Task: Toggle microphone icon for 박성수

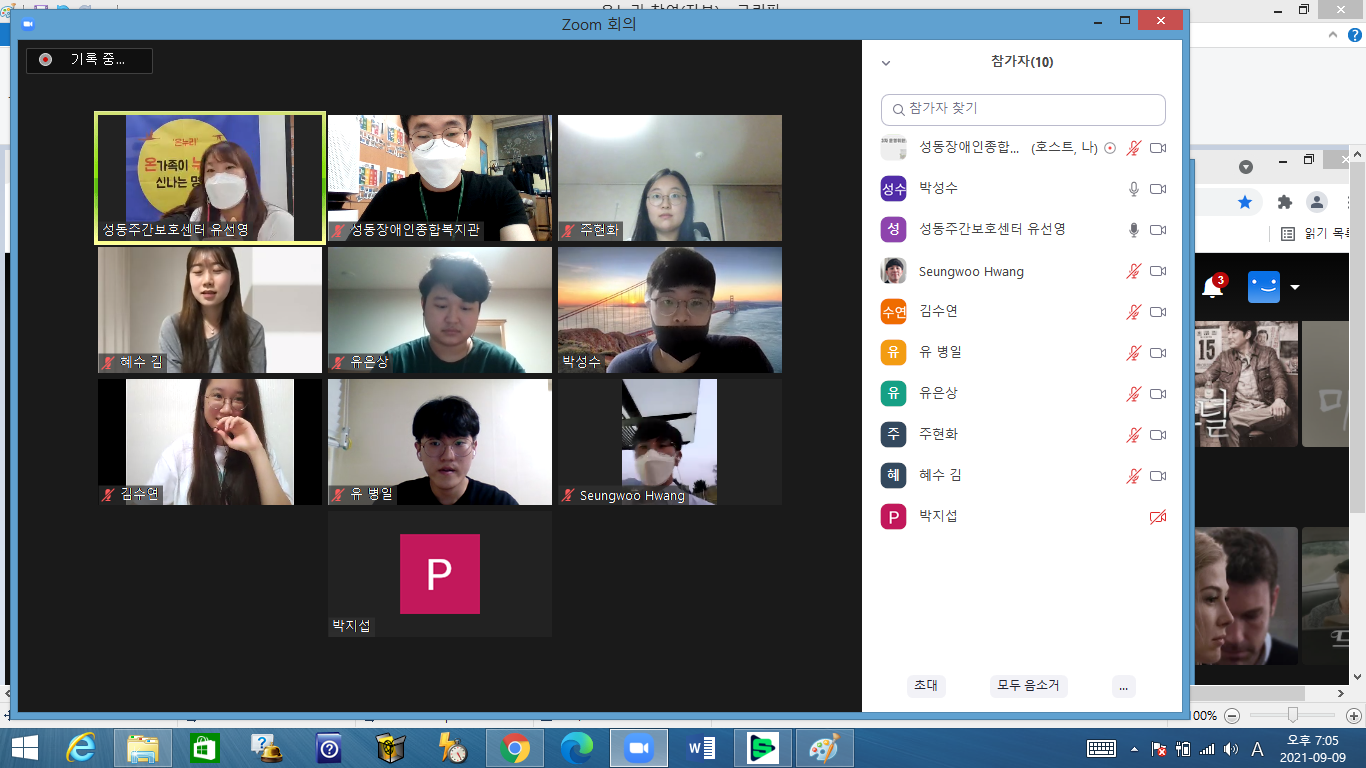Action: [x=1134, y=189]
